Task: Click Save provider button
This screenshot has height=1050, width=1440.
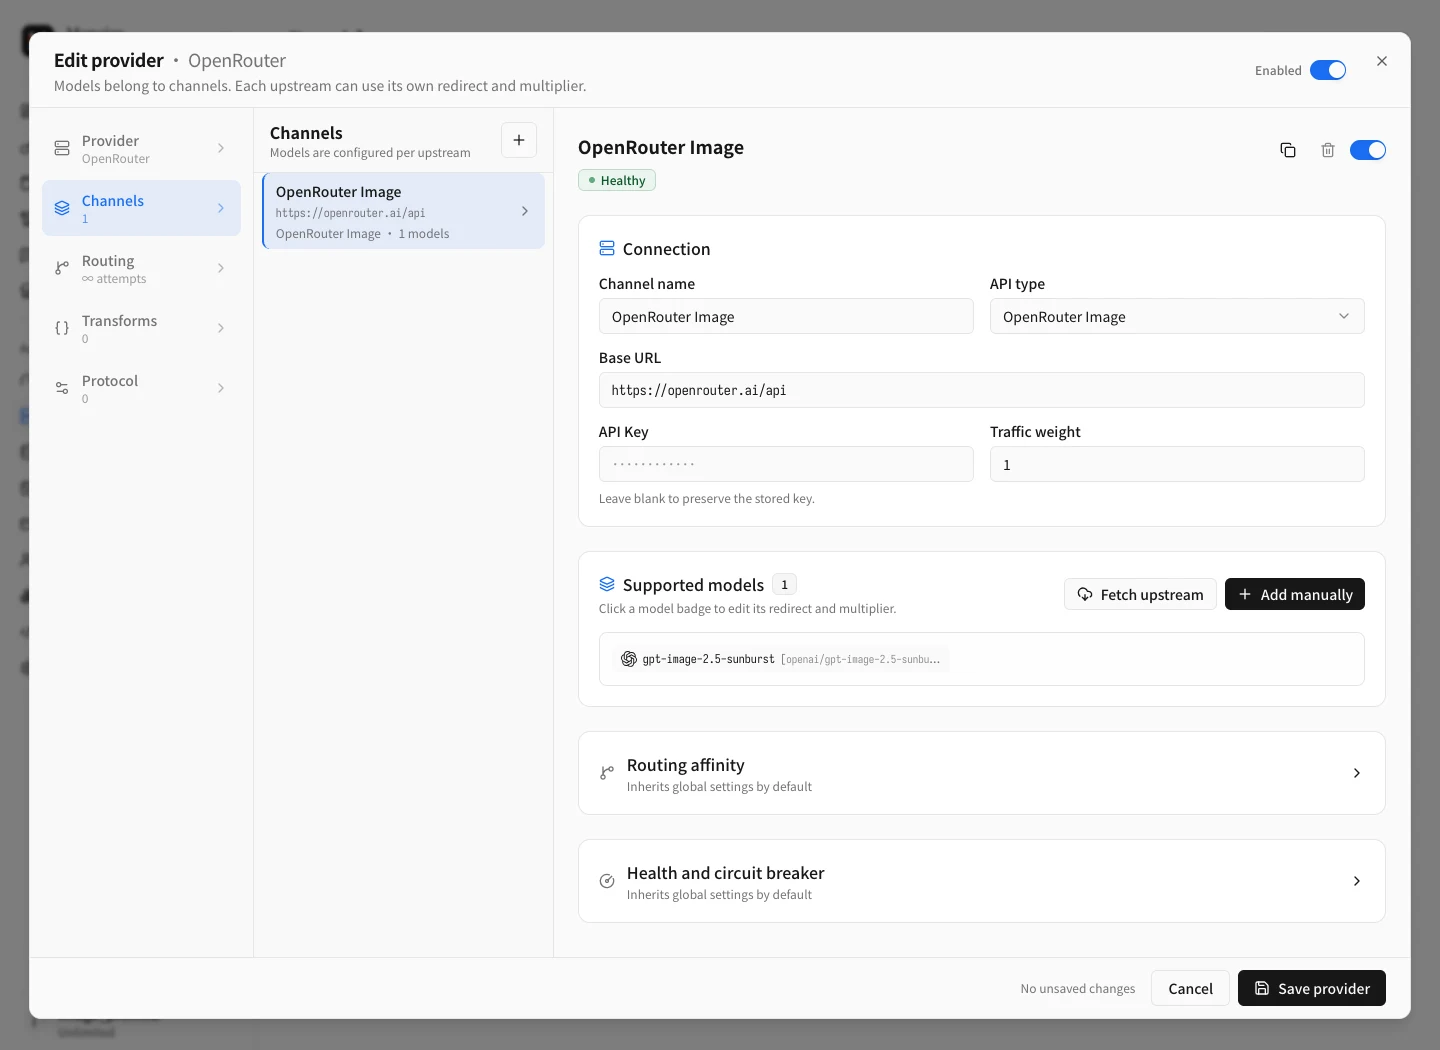Action: pos(1312,988)
